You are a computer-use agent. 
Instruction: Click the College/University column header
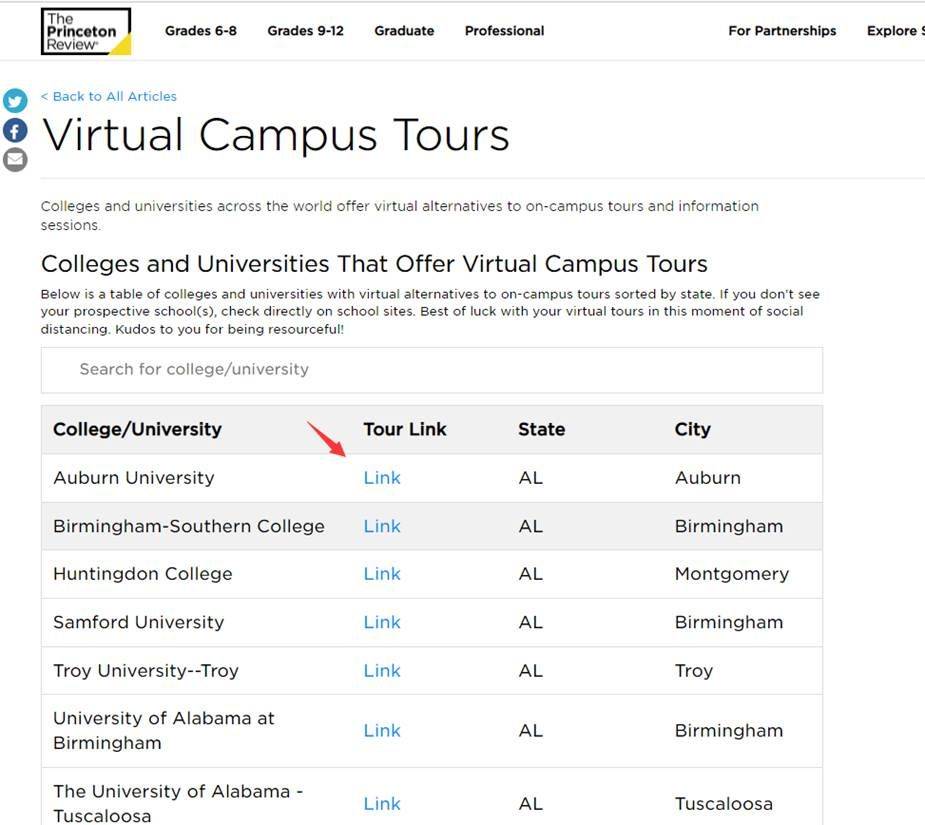(x=137, y=429)
